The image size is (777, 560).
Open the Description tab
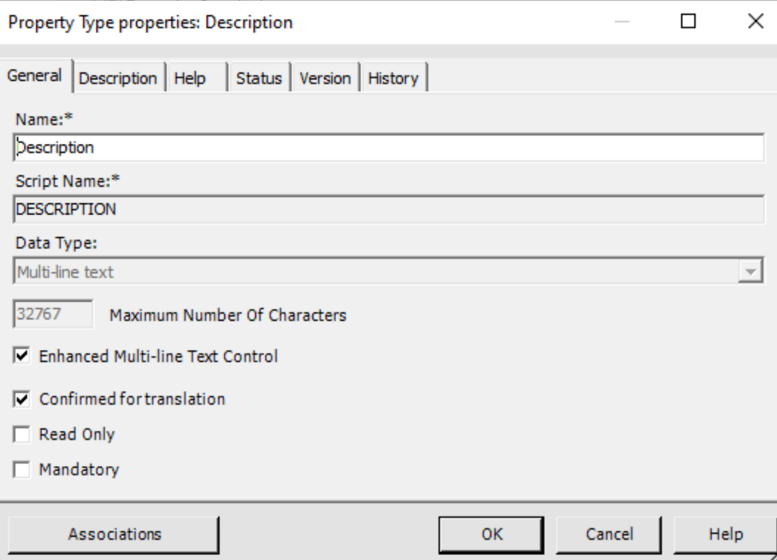point(118,78)
